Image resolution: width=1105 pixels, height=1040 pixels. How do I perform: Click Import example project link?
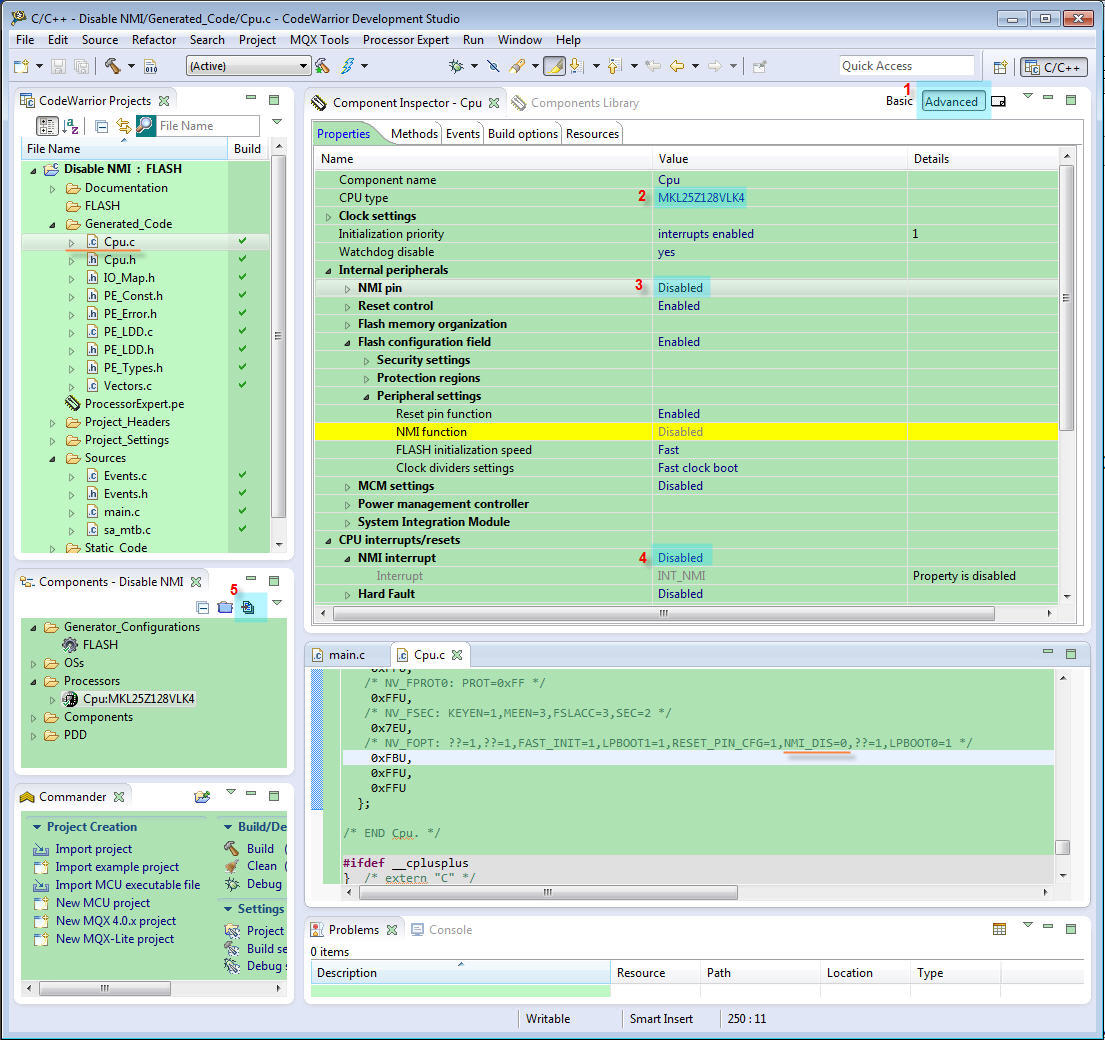tap(117, 867)
